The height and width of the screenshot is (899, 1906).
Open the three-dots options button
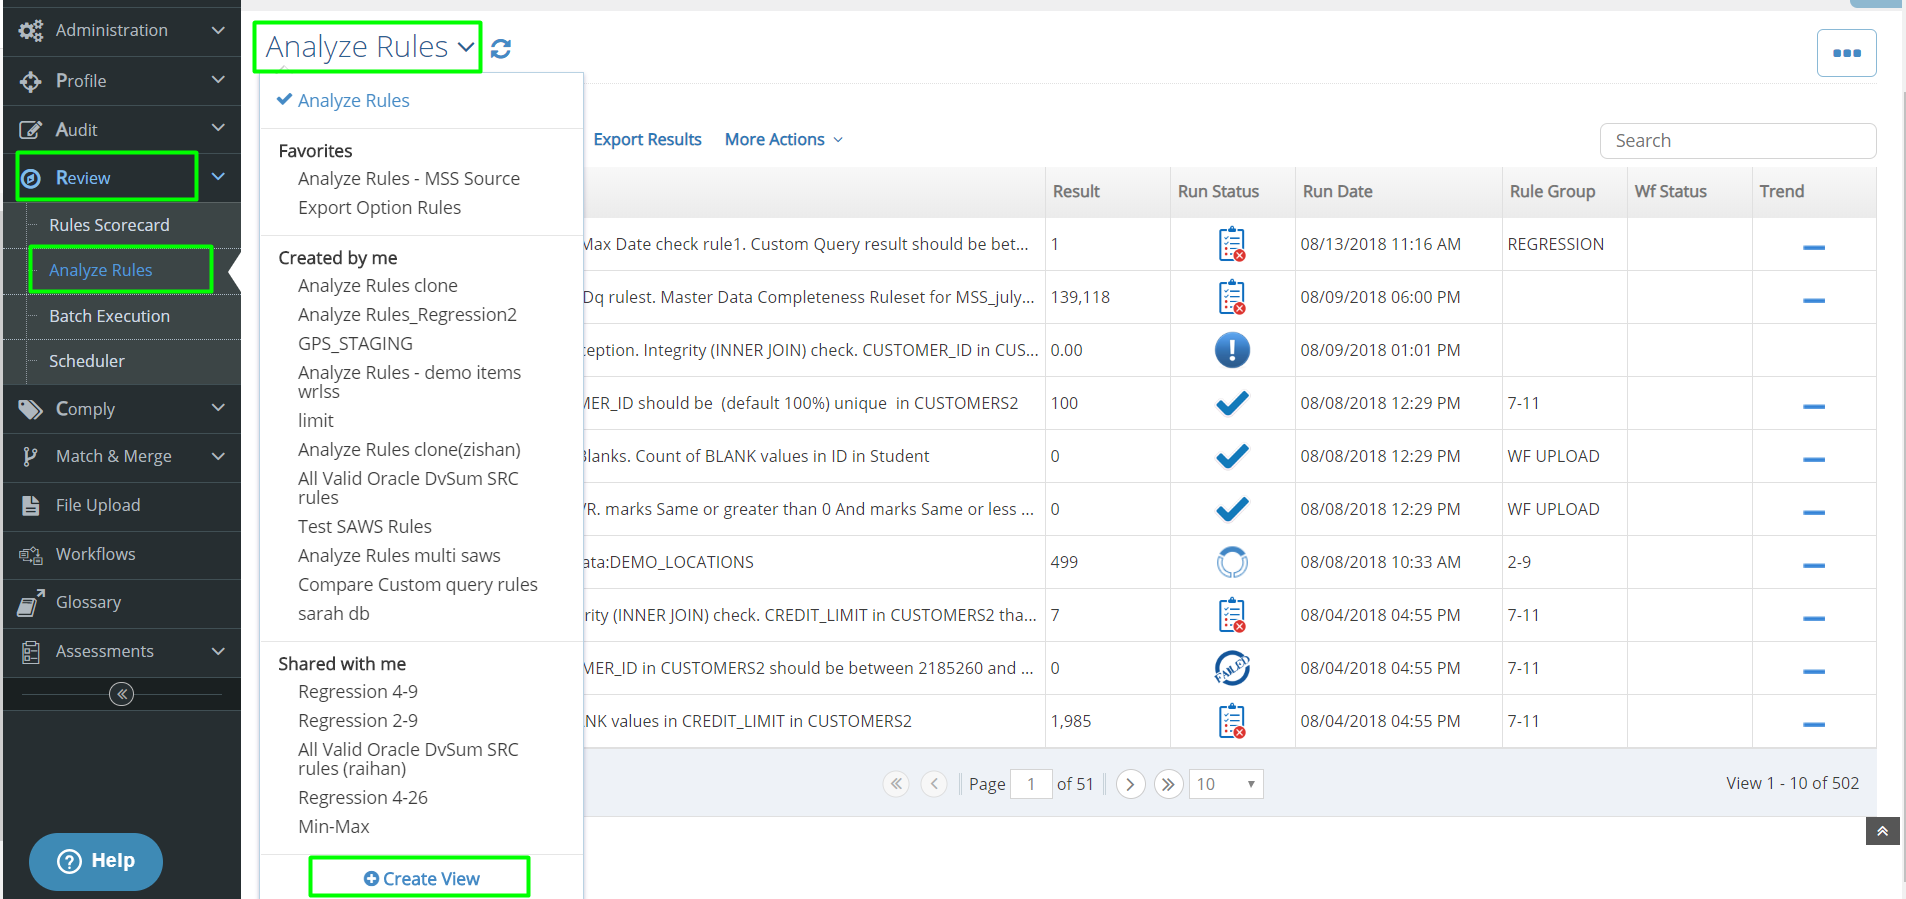(1846, 53)
